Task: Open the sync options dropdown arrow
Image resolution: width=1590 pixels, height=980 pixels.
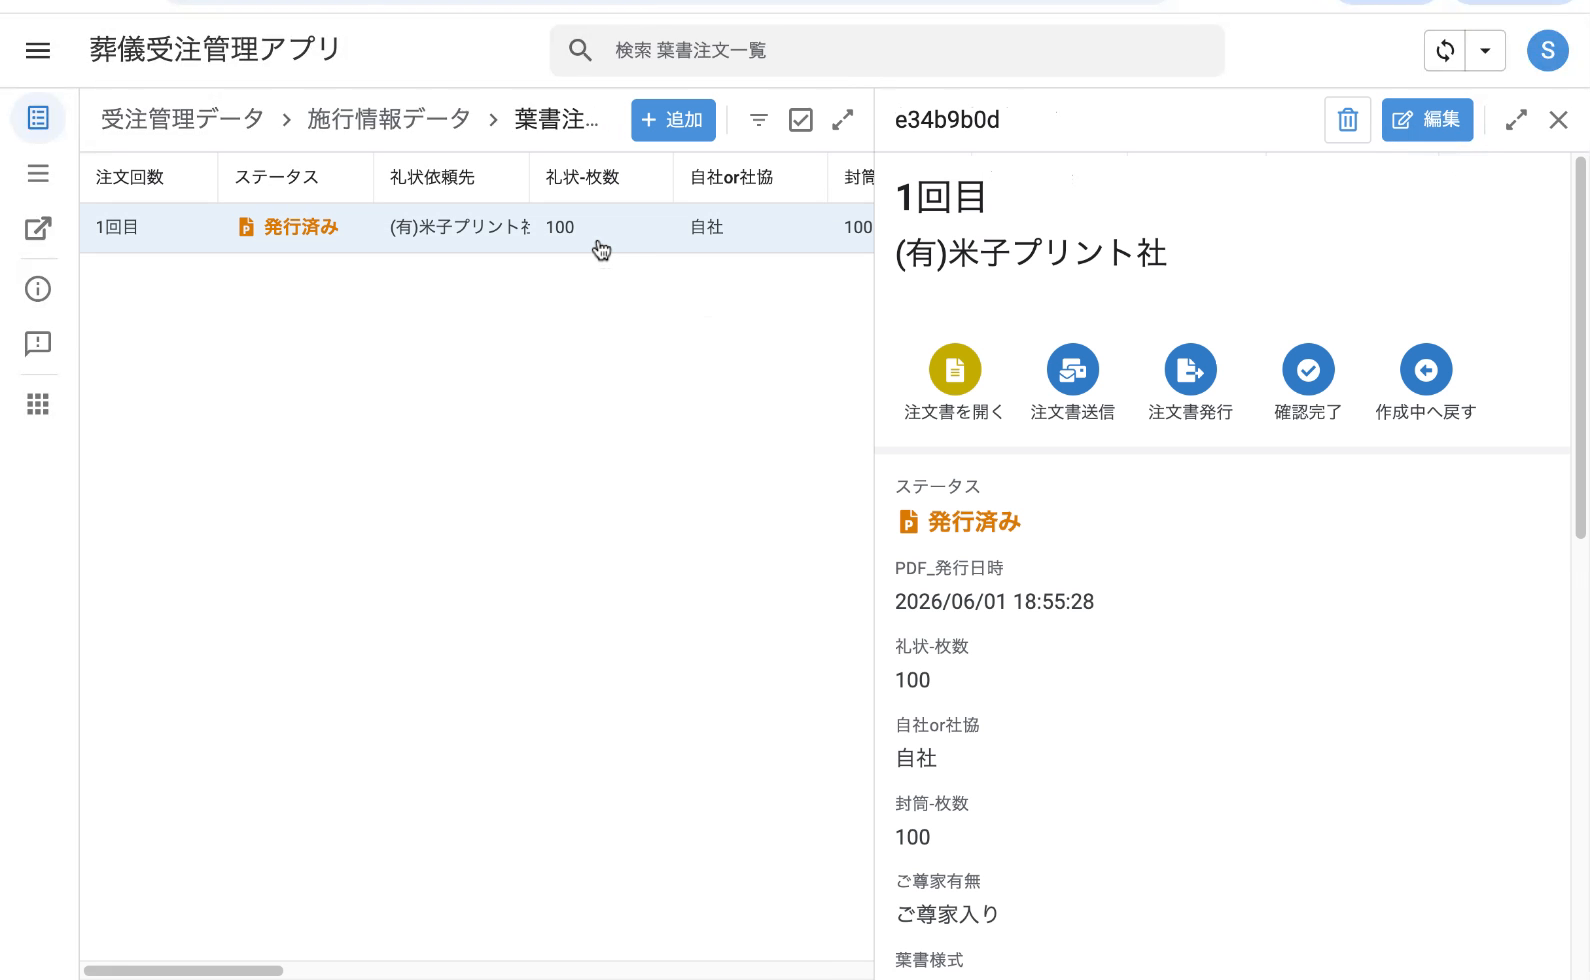Action: click(x=1485, y=50)
